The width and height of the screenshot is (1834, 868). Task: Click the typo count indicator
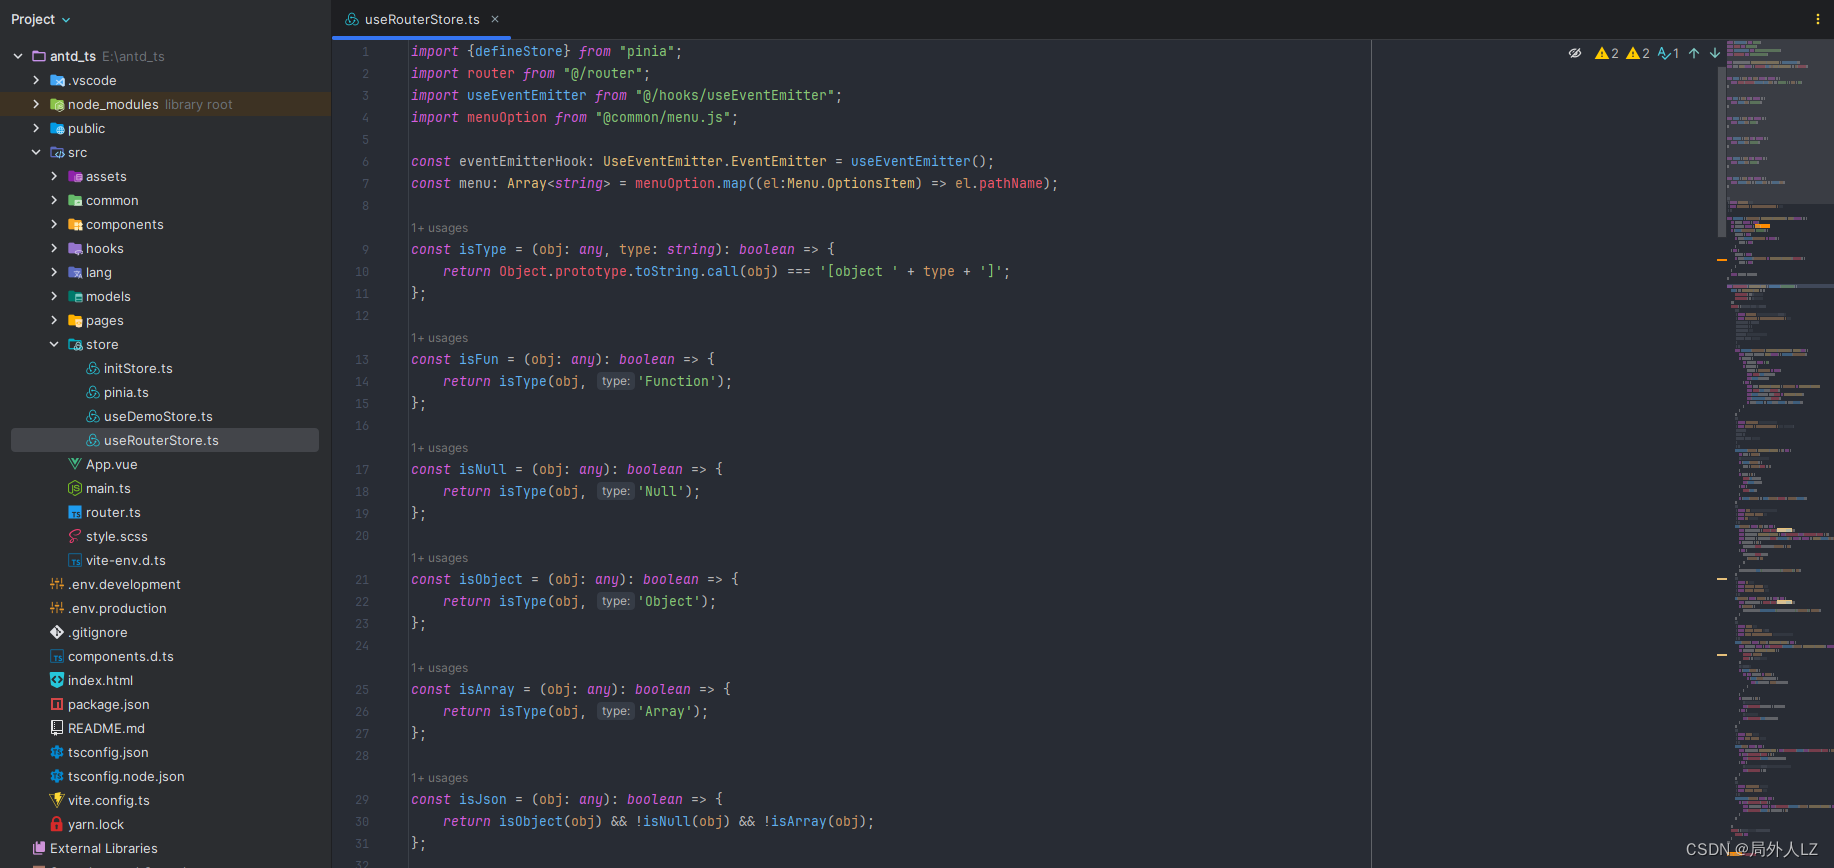tap(1668, 53)
